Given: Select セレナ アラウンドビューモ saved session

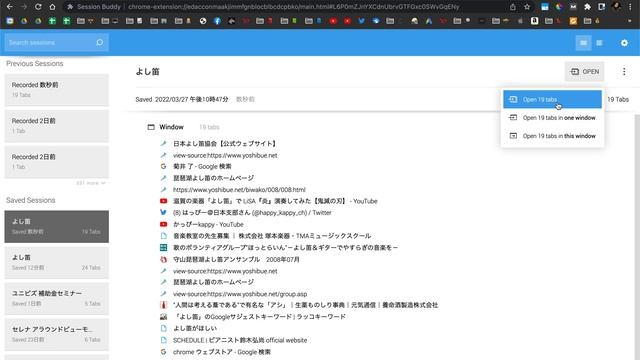Looking at the screenshot, I should pos(57,334).
